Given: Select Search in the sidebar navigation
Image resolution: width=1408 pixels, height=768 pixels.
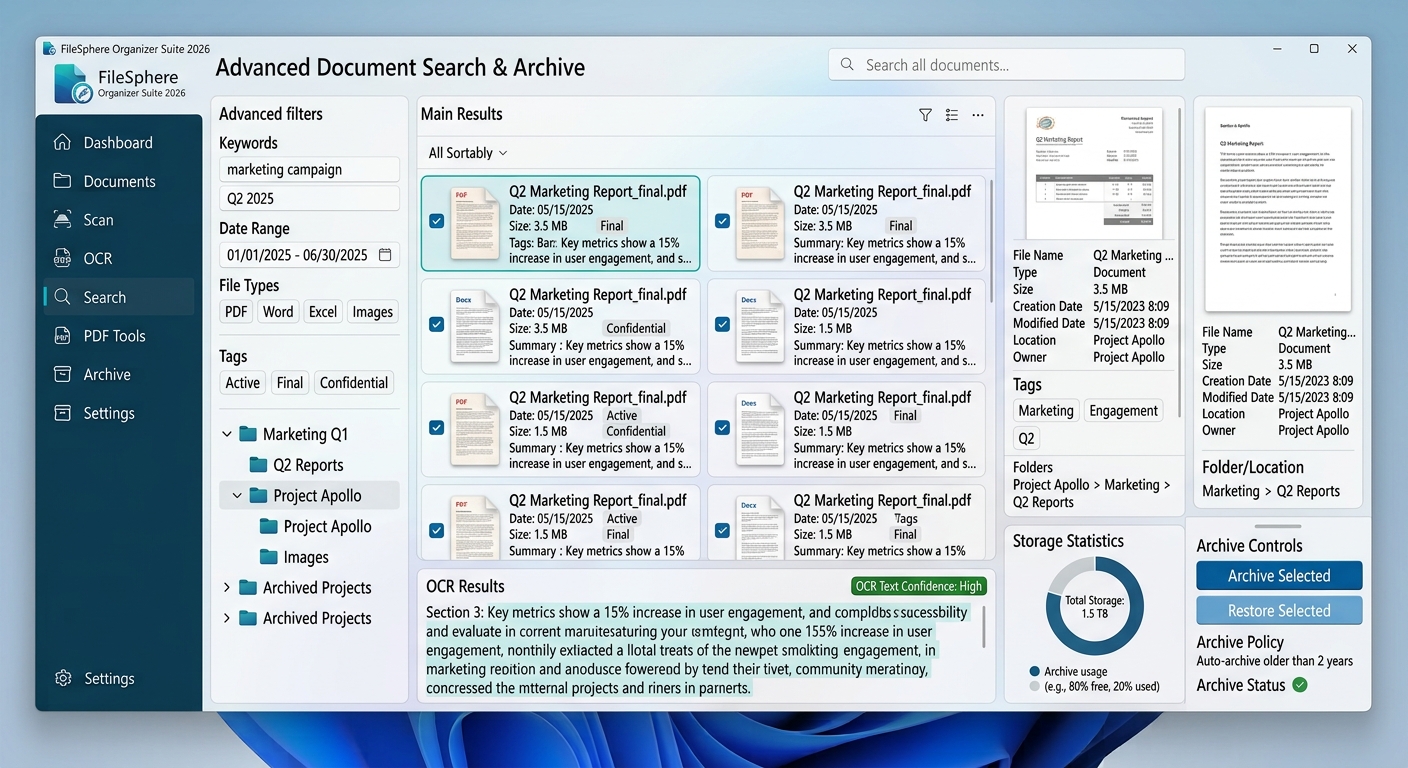Looking at the screenshot, I should [x=119, y=297].
